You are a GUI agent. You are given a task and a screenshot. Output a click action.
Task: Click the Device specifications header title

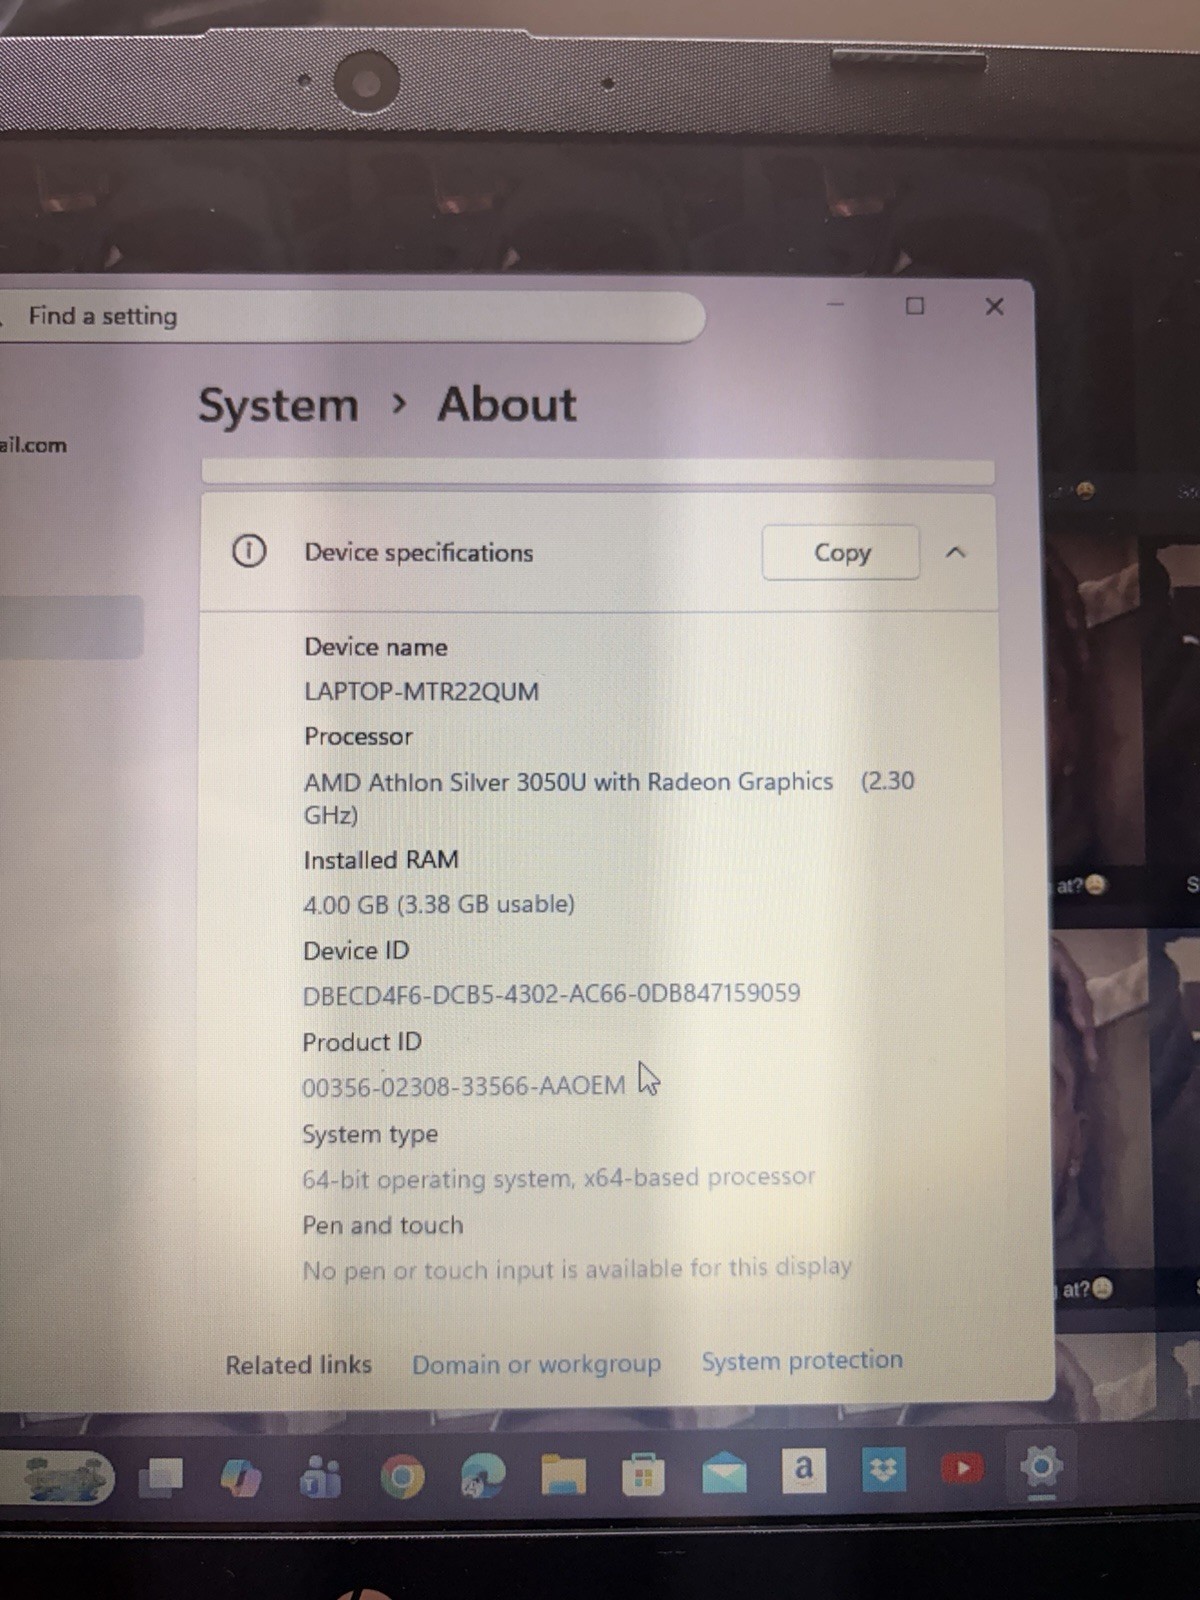point(419,552)
